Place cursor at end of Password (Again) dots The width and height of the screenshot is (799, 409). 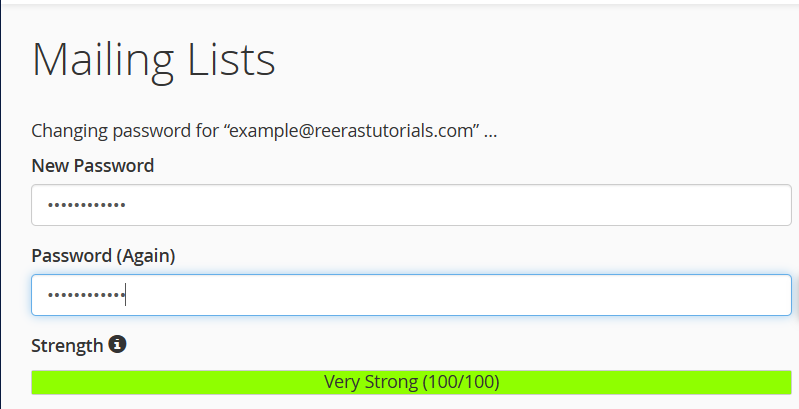click(x=126, y=295)
